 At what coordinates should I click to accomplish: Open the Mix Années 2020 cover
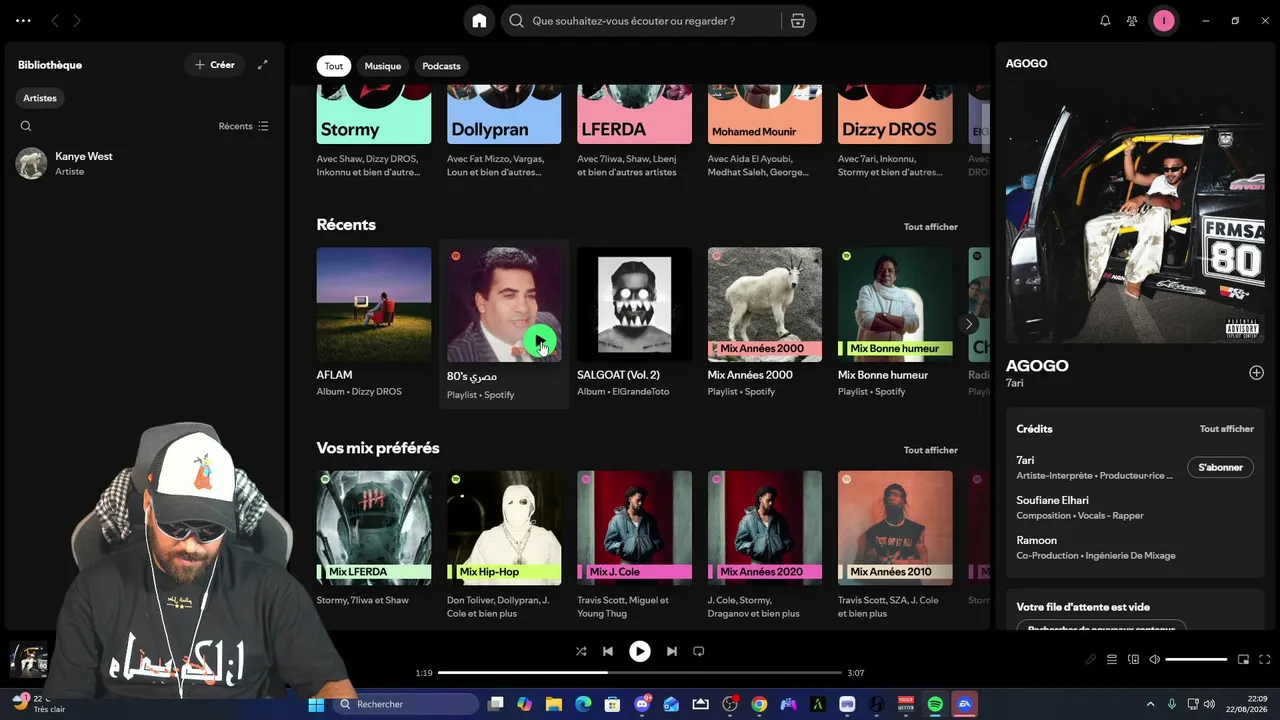pyautogui.click(x=765, y=528)
